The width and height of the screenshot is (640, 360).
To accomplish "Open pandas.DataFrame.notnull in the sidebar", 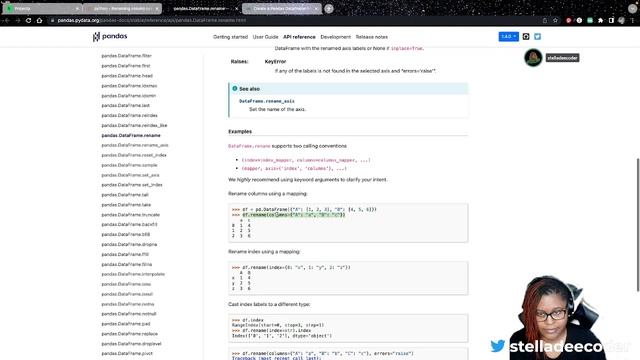I will point(129,314).
